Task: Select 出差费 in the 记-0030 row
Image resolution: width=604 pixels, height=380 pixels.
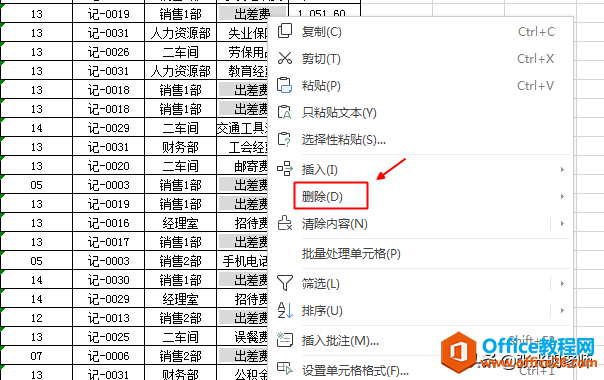Action: [x=243, y=280]
